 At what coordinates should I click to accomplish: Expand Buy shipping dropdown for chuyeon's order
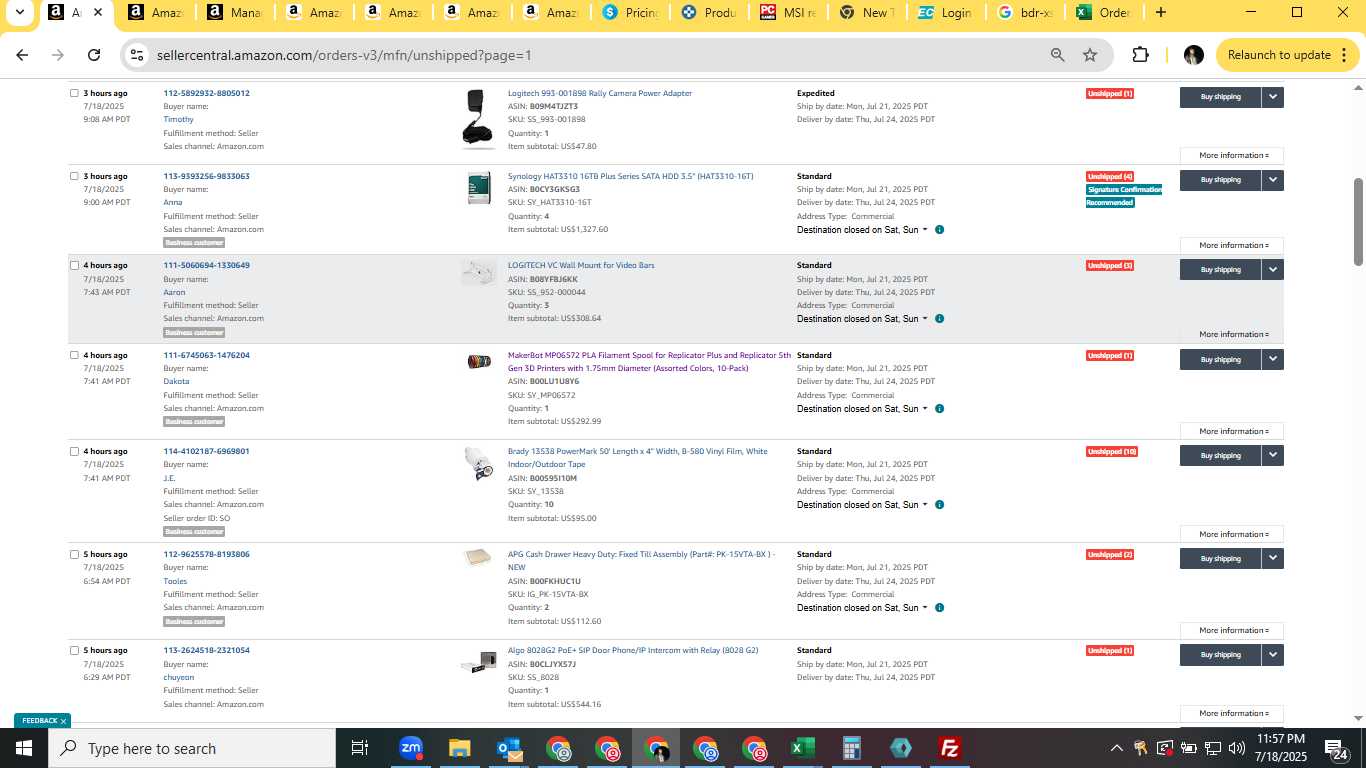[x=1272, y=654]
